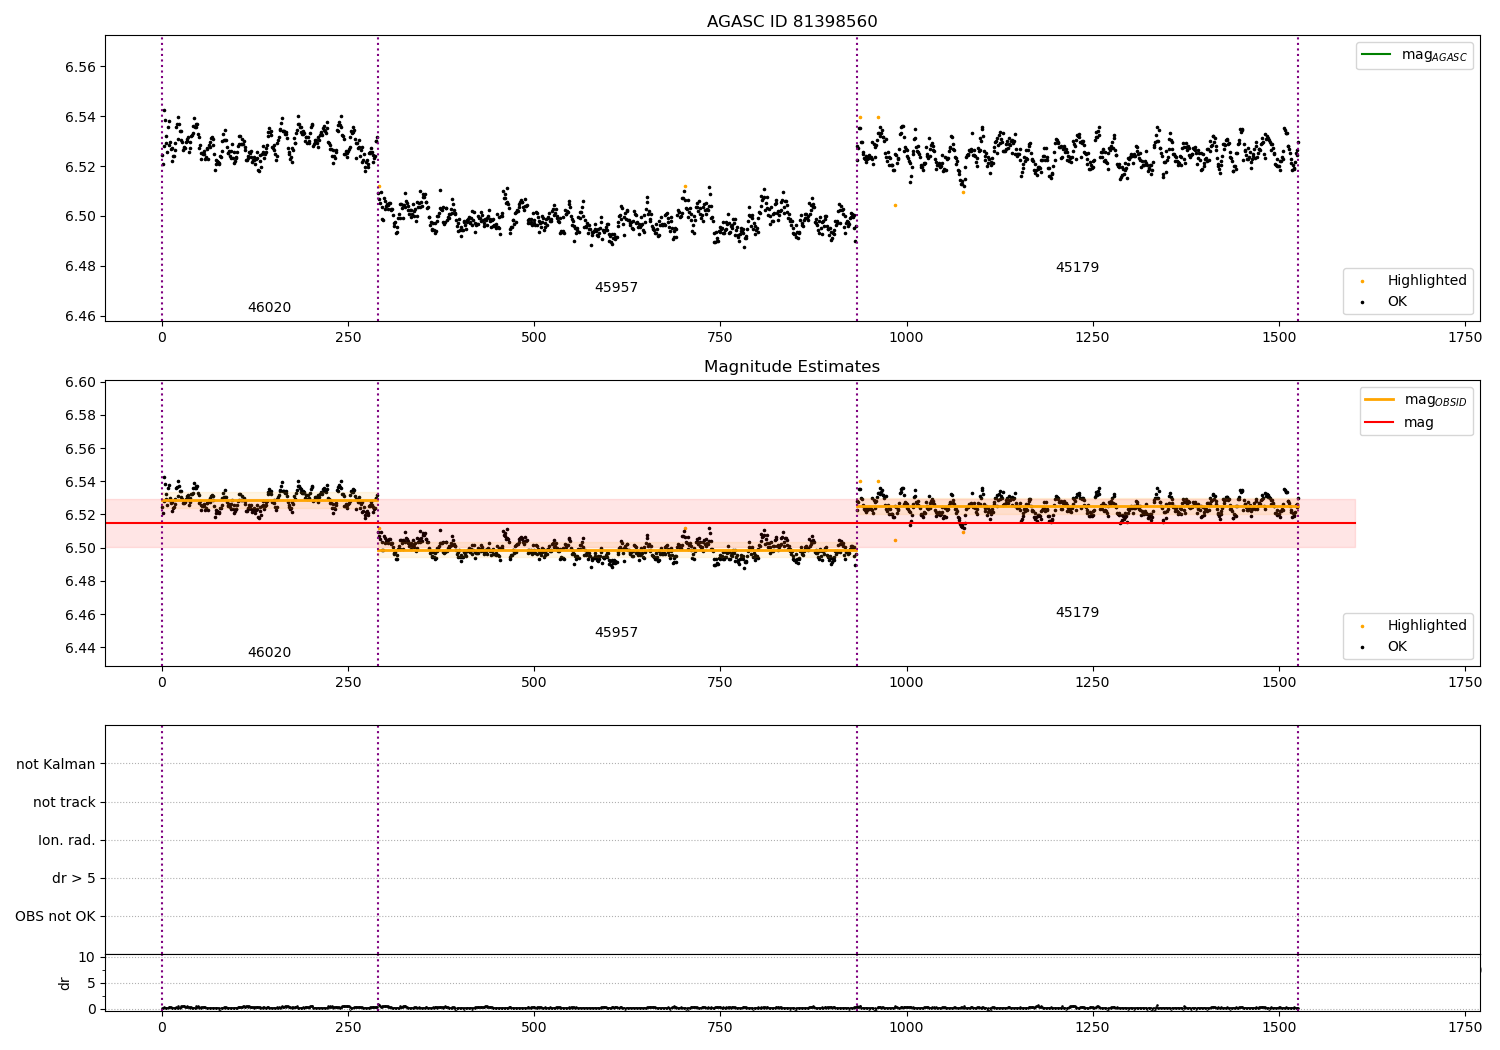
Task: Click the 750 x-axis tick under the middle plot
Action: [x=720, y=683]
